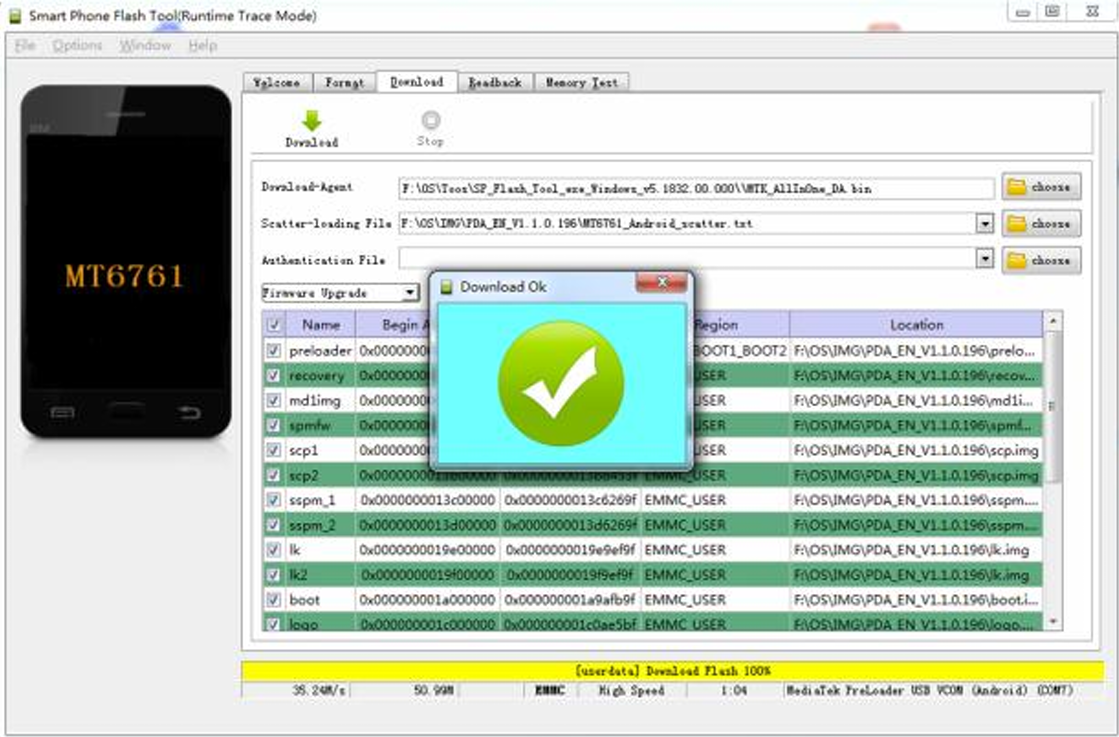Click the big green checkmark in the dialog
This screenshot has height=737, width=1119.
point(561,383)
